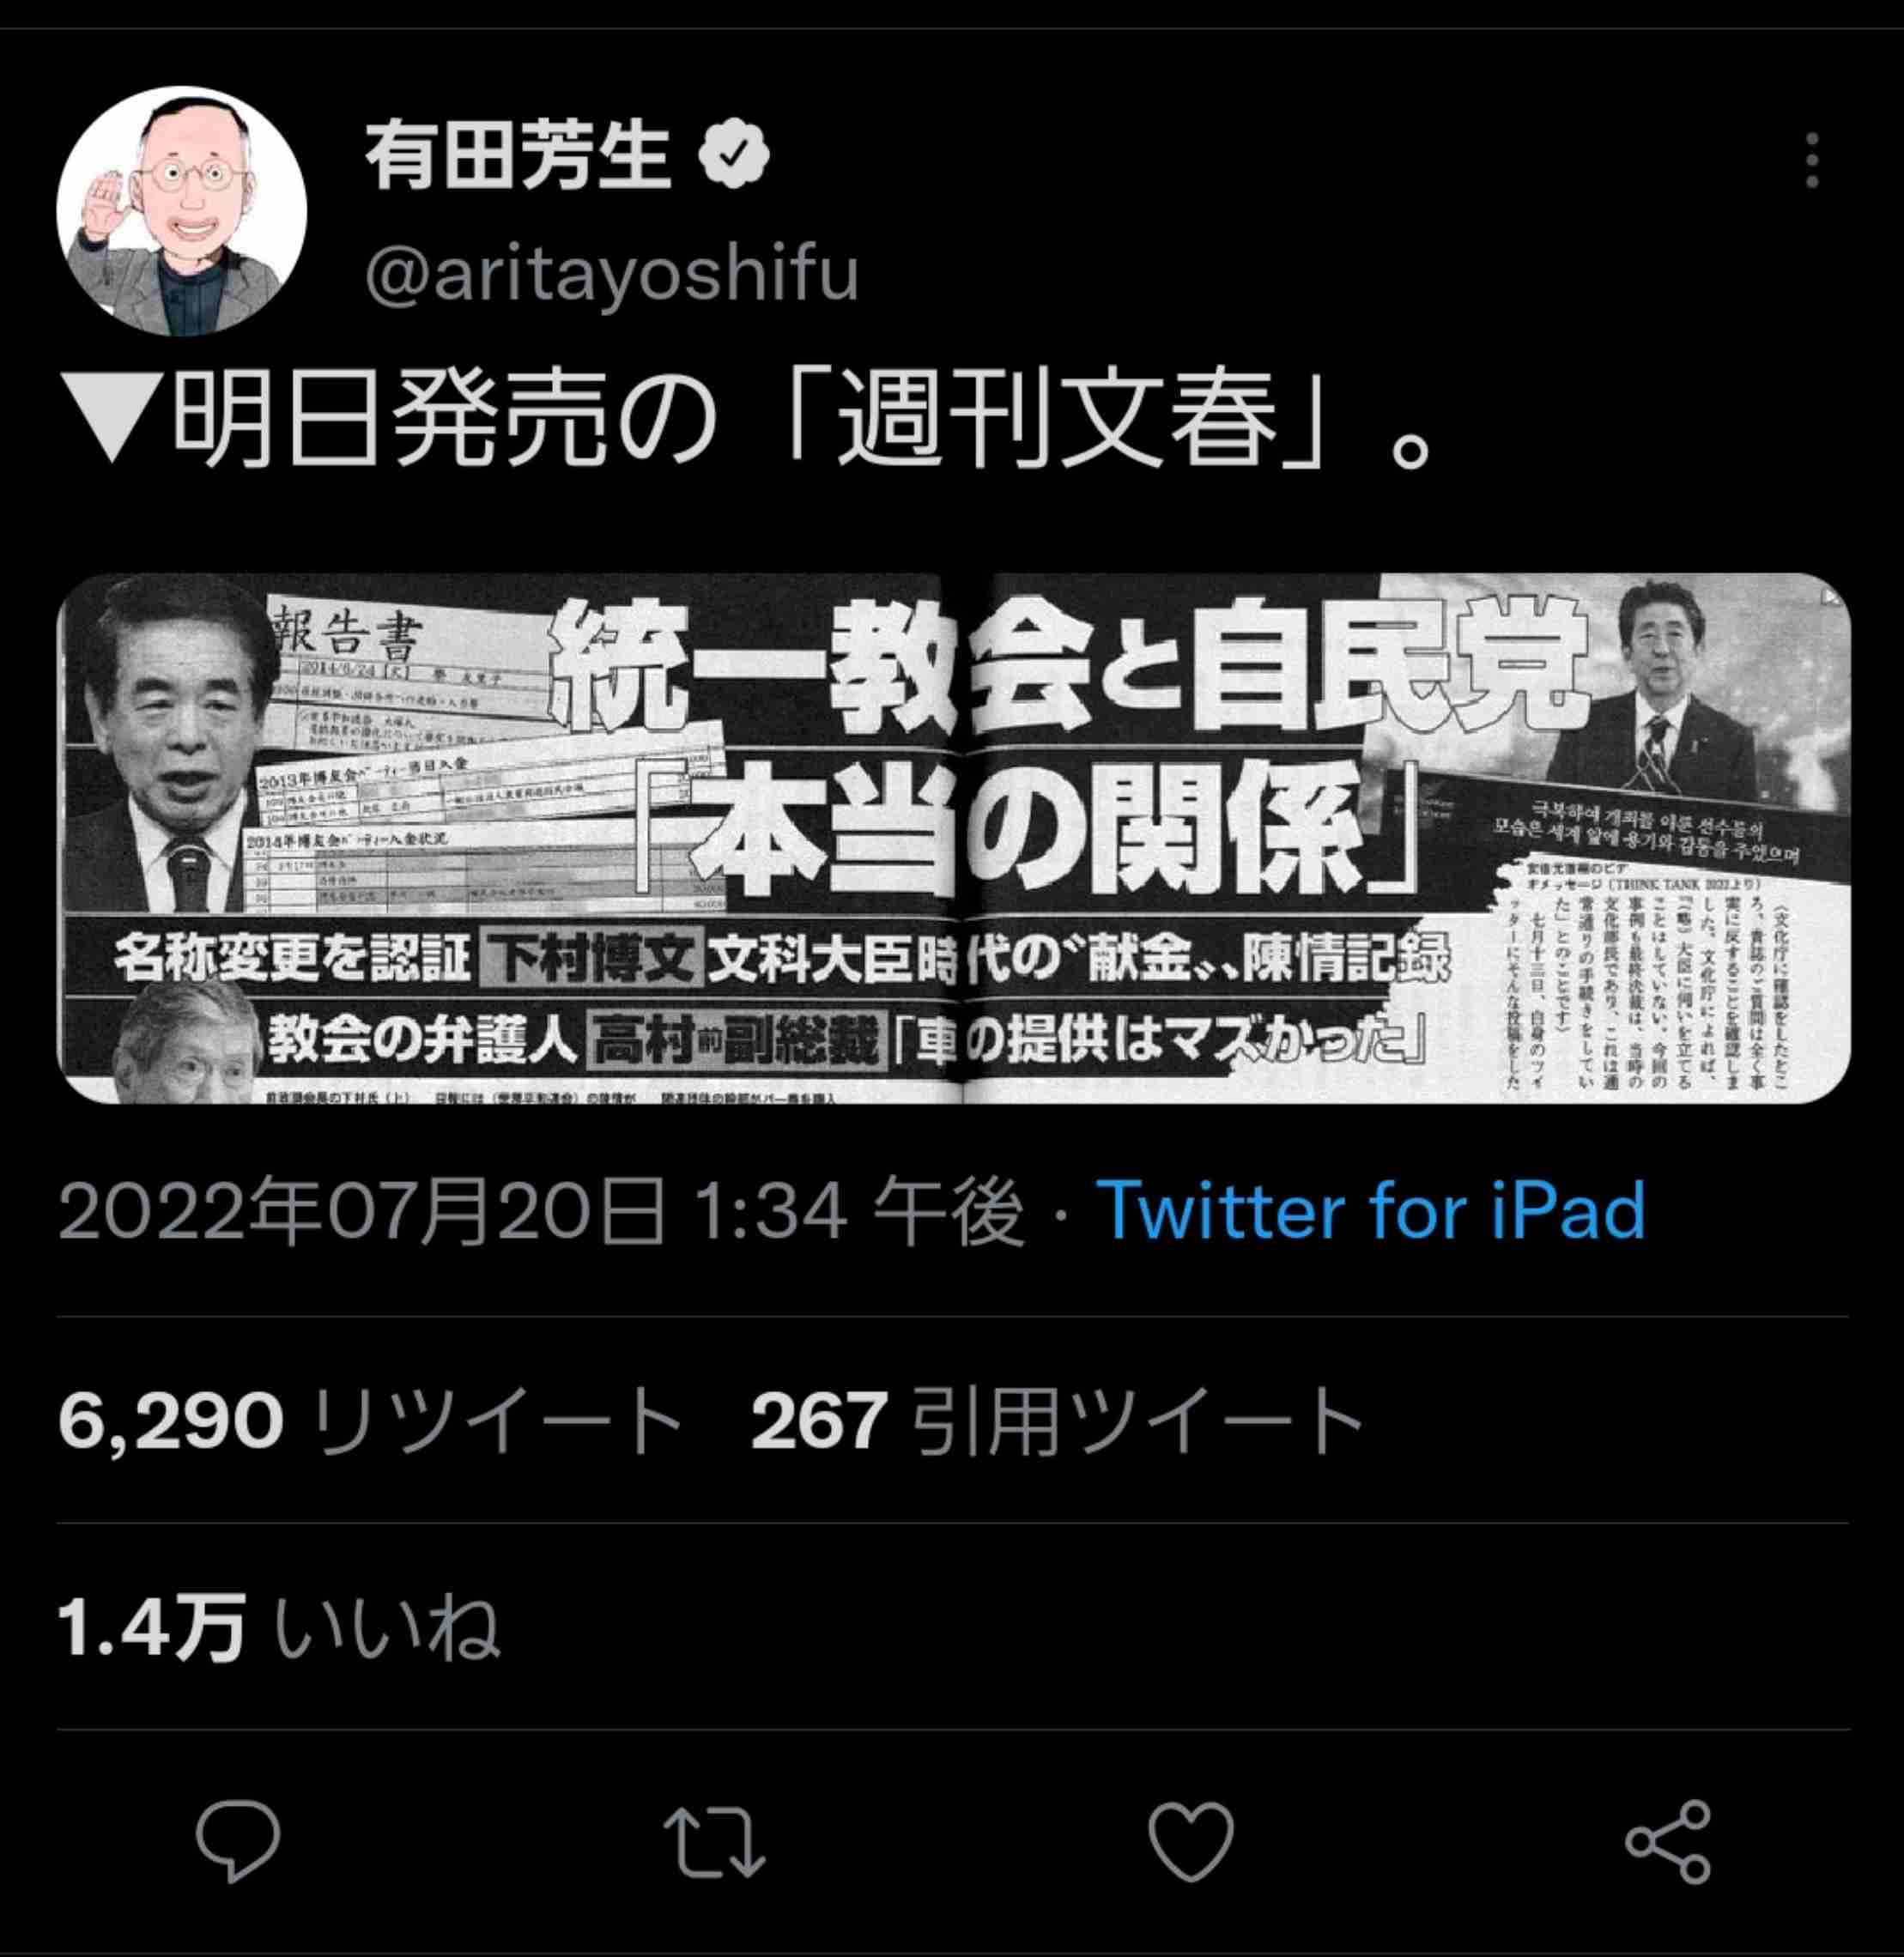Visit the @aritayoshifu handle
Viewport: 1904px width, 1957px height.
[612, 273]
